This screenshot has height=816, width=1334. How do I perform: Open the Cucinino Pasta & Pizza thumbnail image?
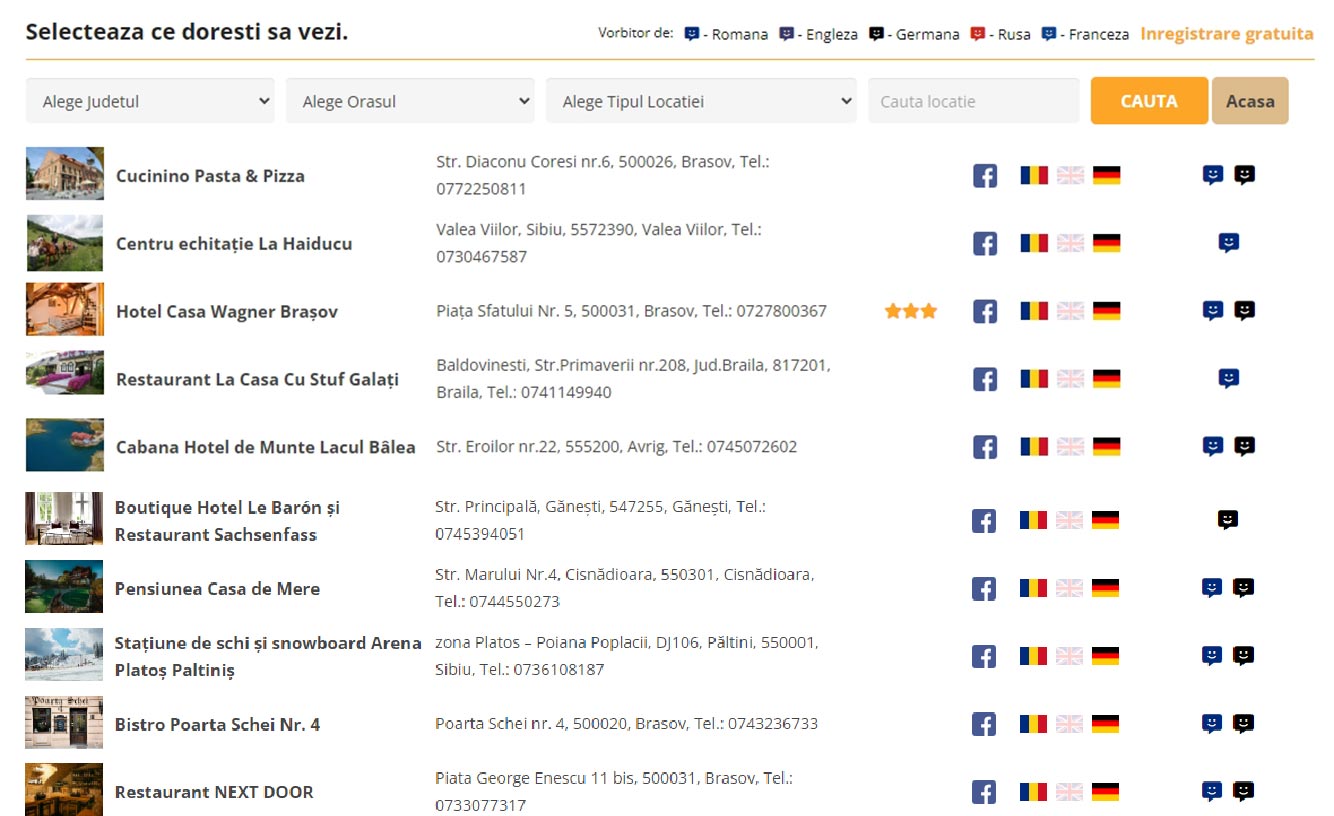[x=65, y=174]
